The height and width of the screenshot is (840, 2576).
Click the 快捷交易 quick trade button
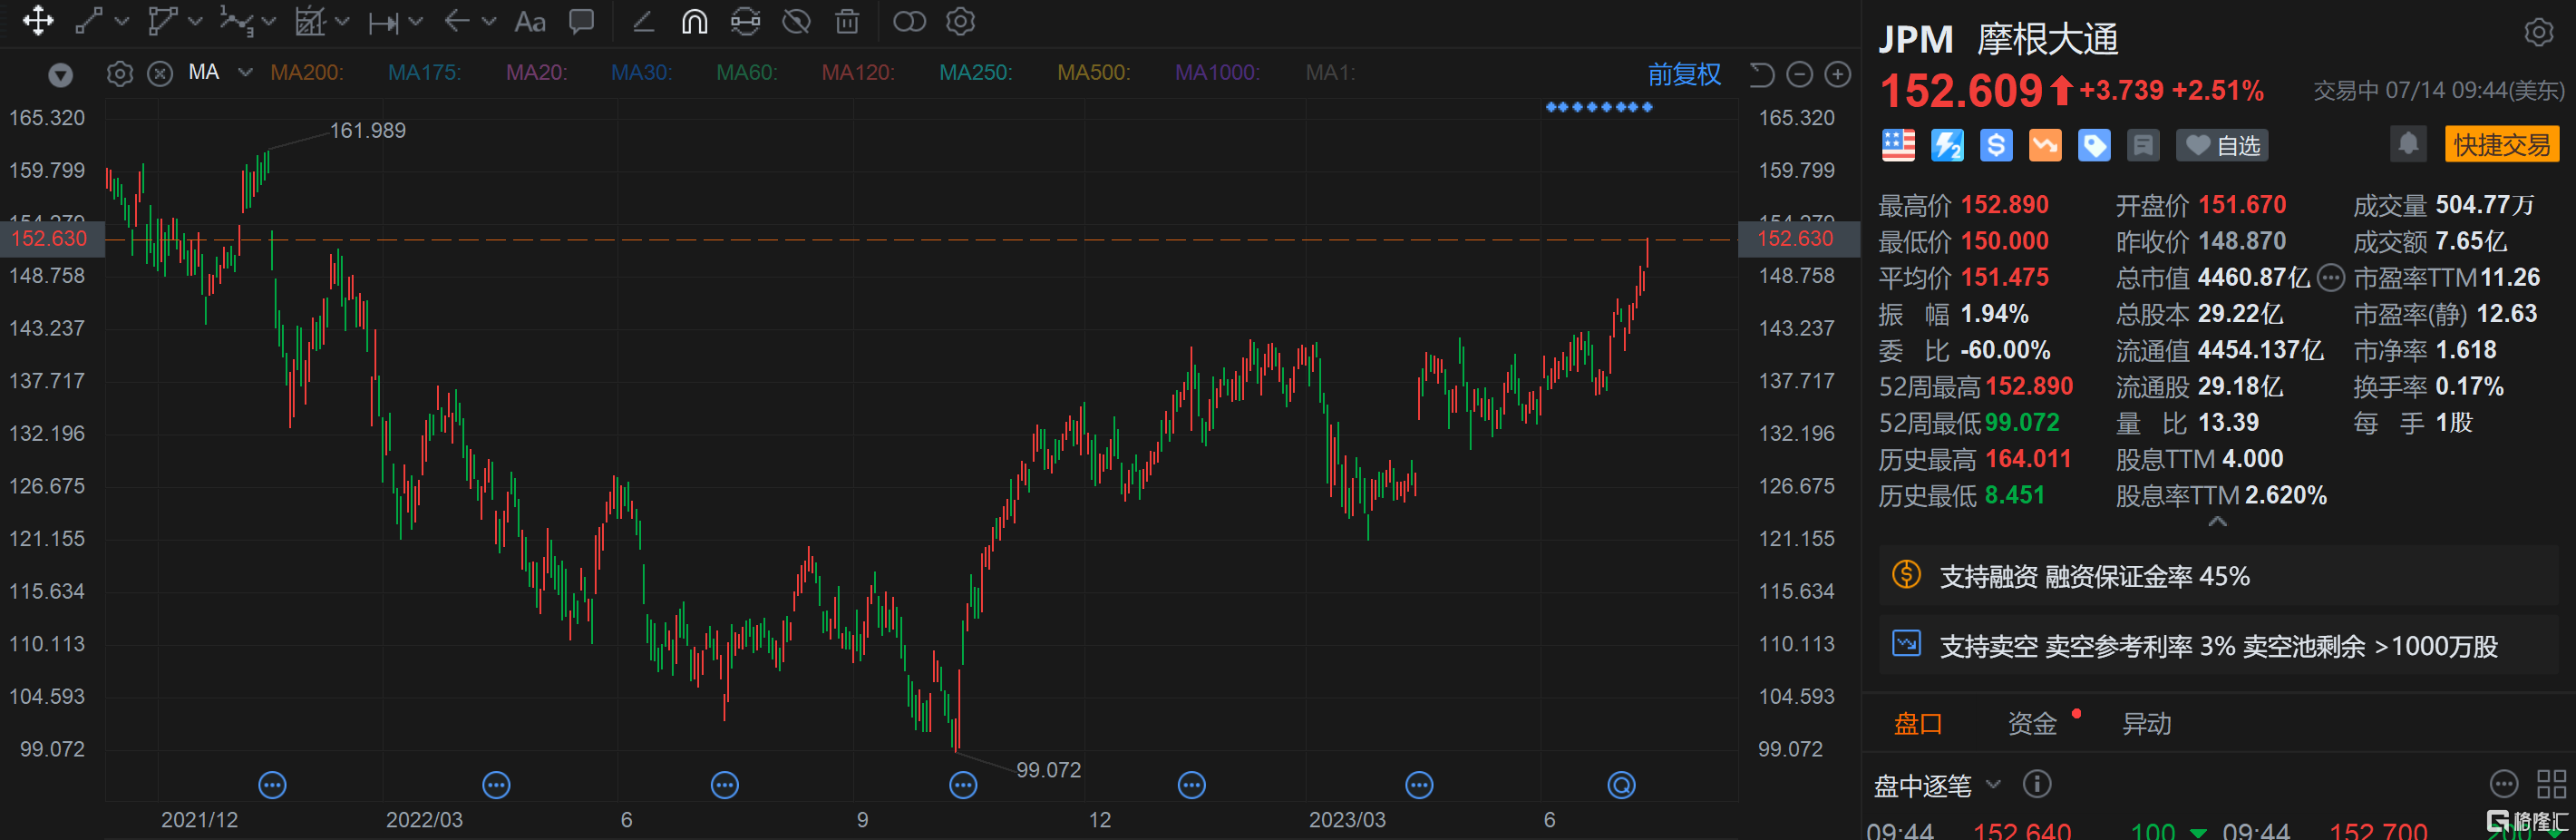tap(2501, 145)
